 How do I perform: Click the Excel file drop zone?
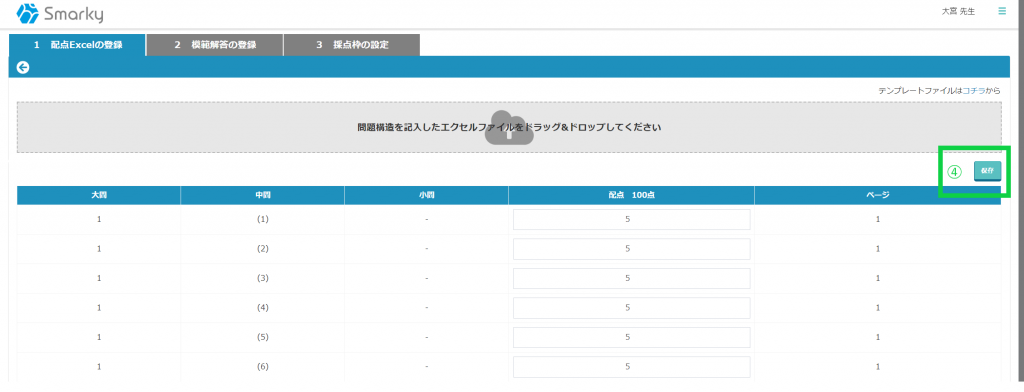(509, 127)
